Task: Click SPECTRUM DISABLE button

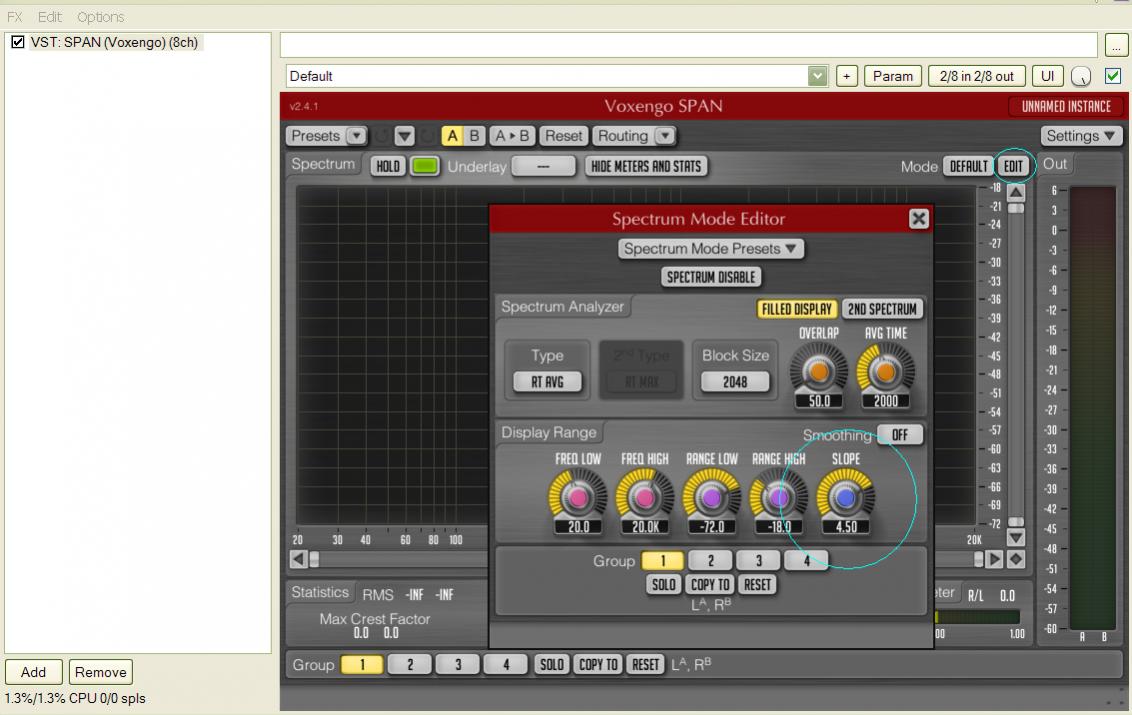Action: [x=711, y=277]
